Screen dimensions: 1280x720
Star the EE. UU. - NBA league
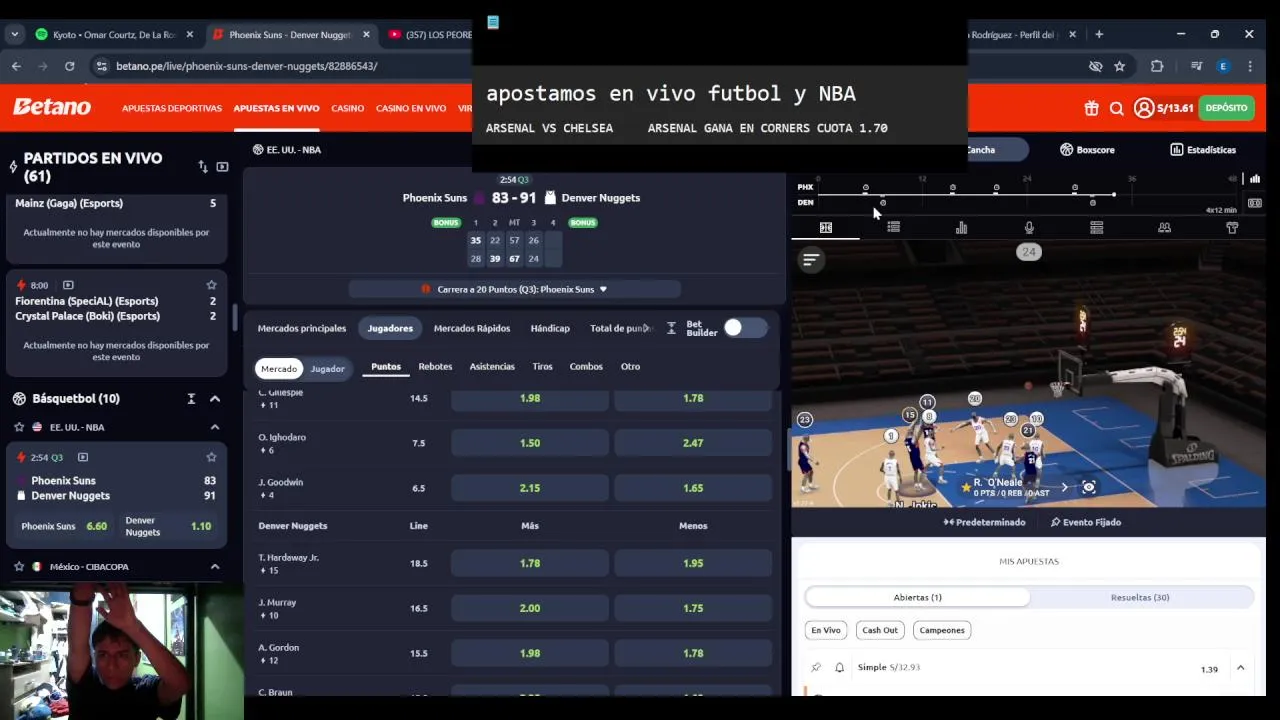point(19,427)
